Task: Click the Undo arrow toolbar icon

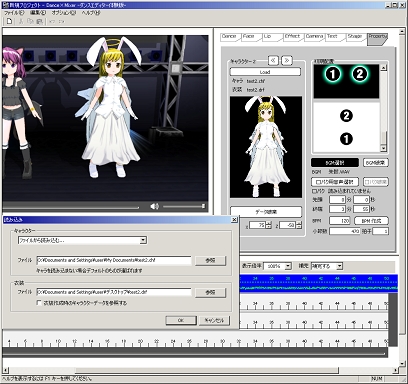Action: tap(52, 22)
